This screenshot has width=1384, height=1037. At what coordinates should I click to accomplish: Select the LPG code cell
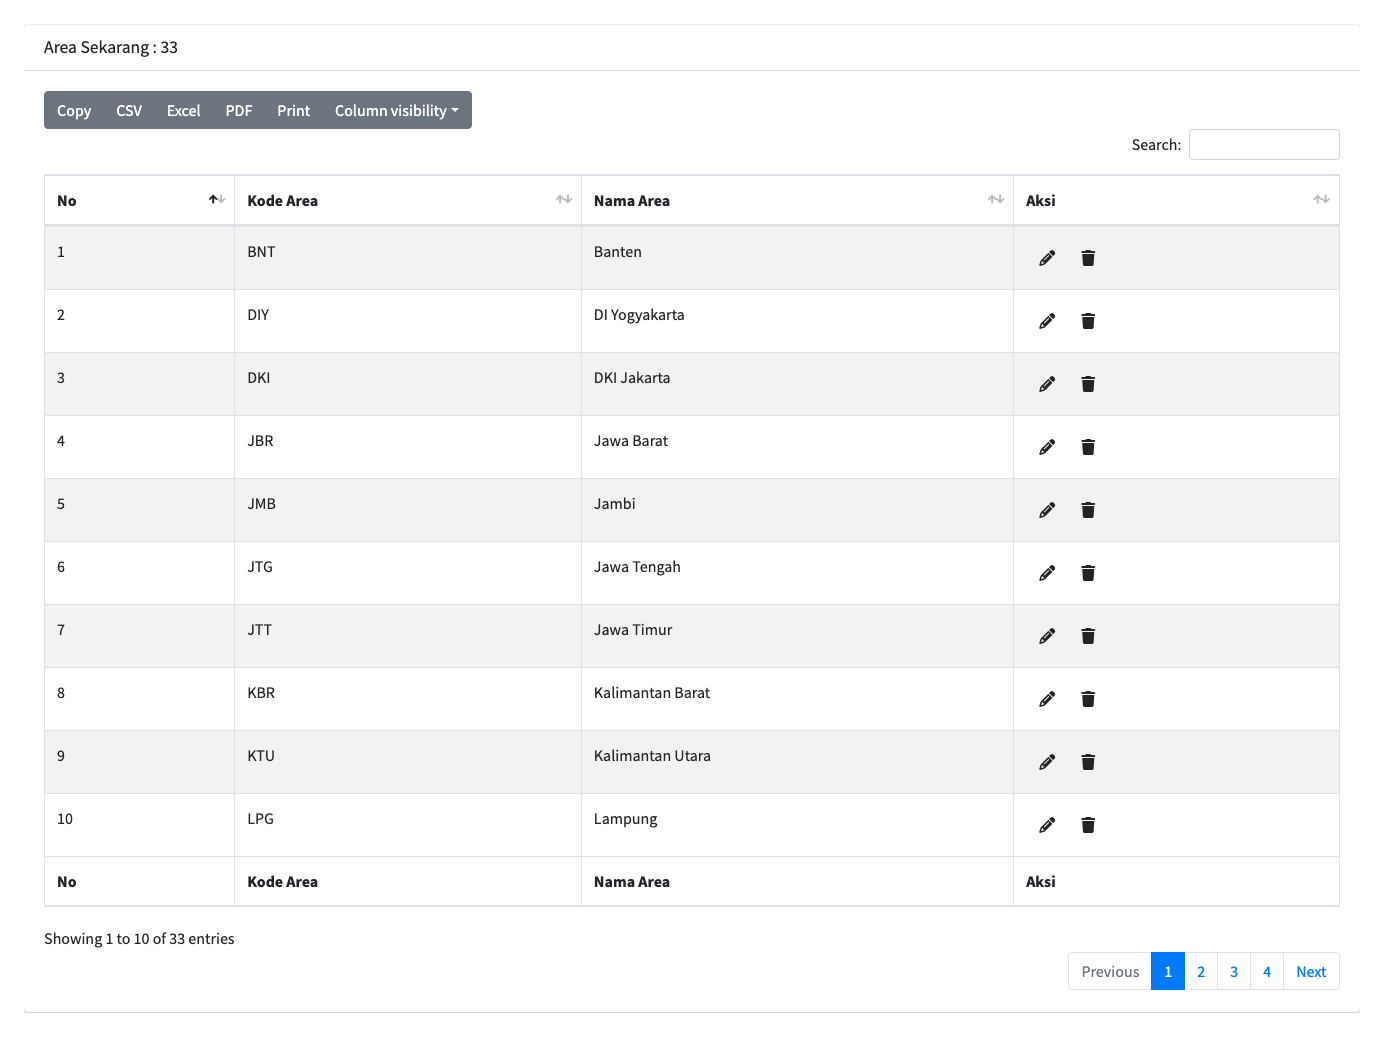[408, 825]
